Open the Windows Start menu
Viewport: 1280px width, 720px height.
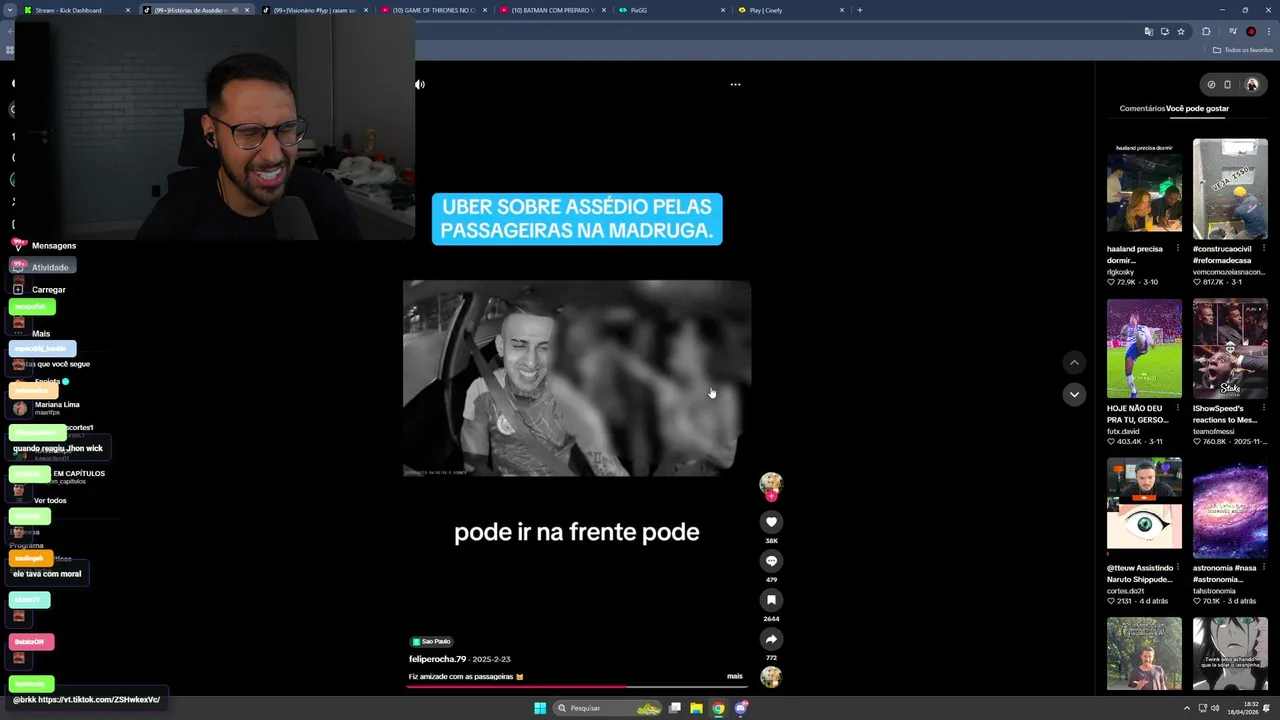(540, 708)
